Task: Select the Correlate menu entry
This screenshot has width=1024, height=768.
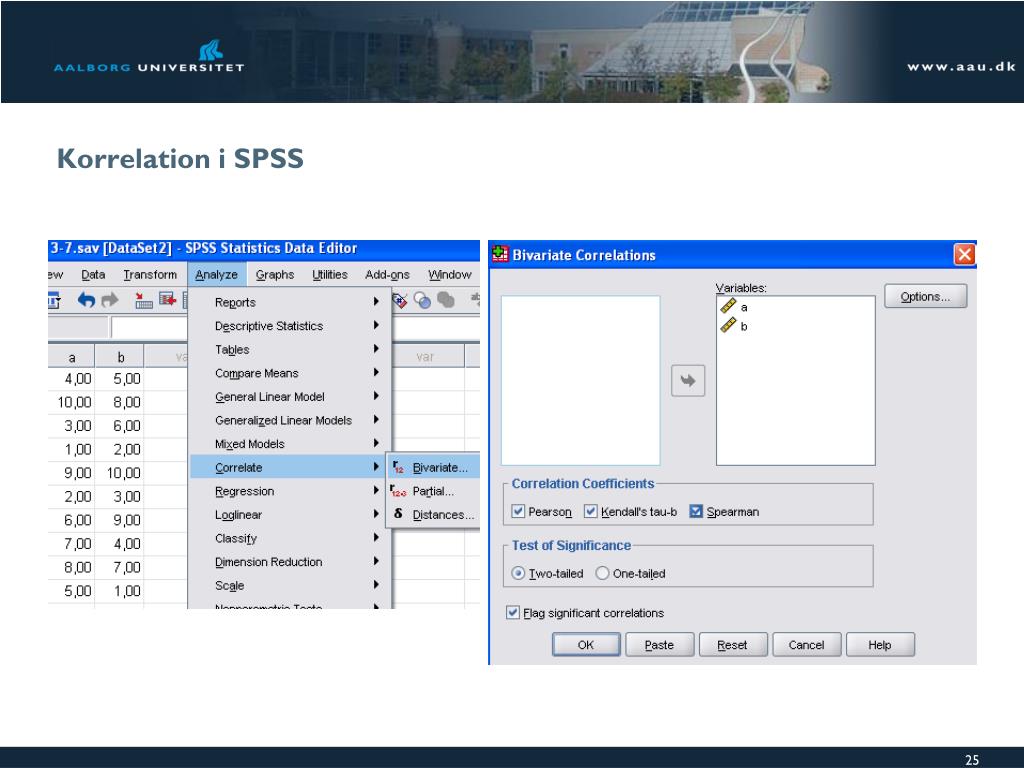Action: 288,468
